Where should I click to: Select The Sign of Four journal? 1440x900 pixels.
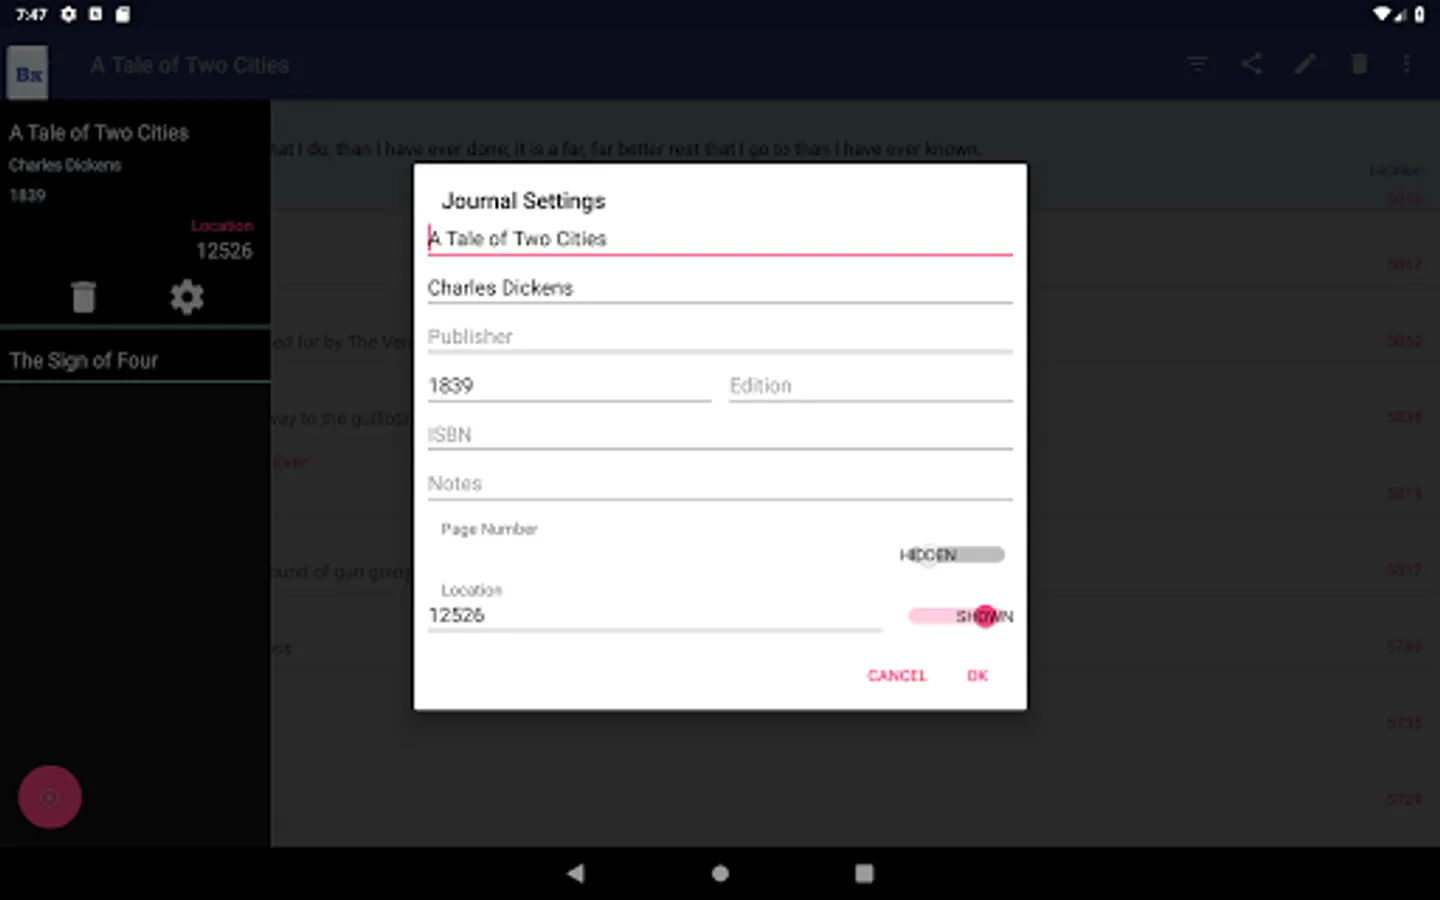(135, 361)
